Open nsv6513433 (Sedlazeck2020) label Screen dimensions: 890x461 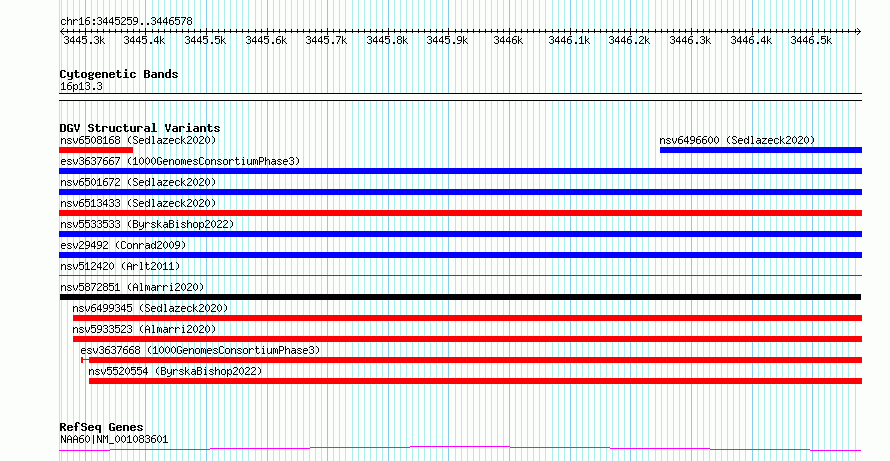click(x=138, y=203)
